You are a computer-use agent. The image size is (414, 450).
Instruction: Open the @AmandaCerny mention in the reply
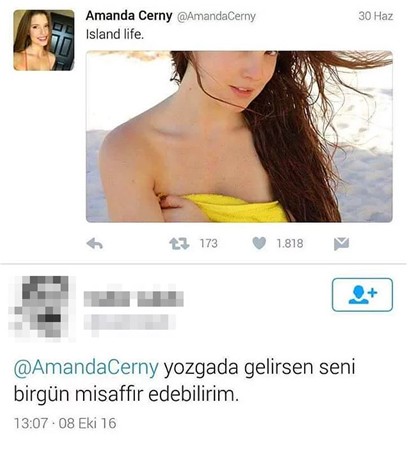[86, 367]
